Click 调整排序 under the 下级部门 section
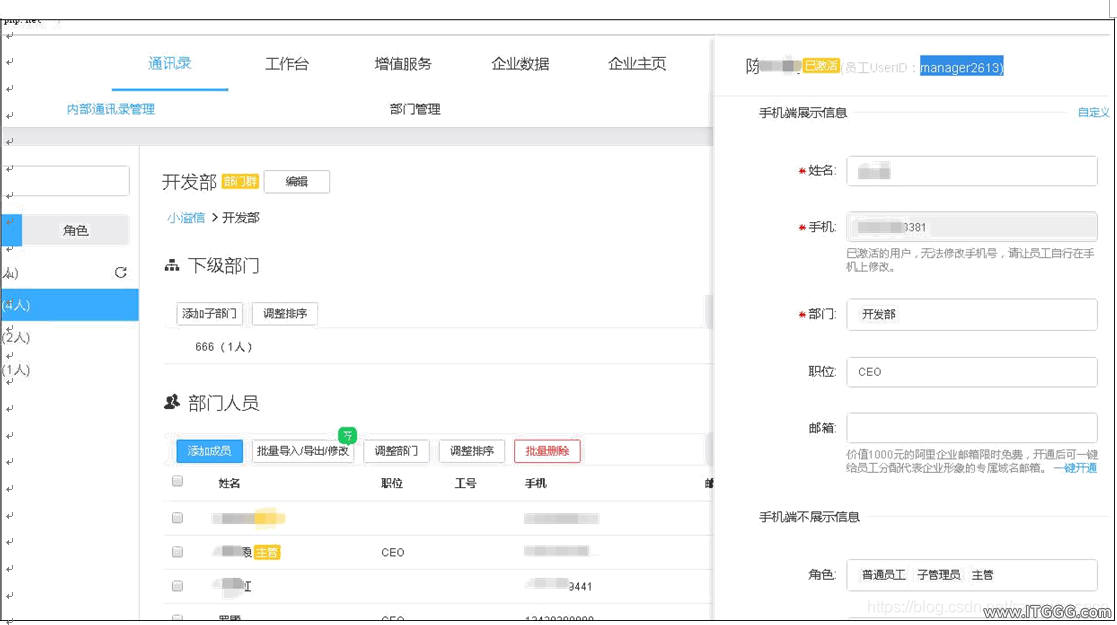The width and height of the screenshot is (1117, 625). (x=285, y=314)
